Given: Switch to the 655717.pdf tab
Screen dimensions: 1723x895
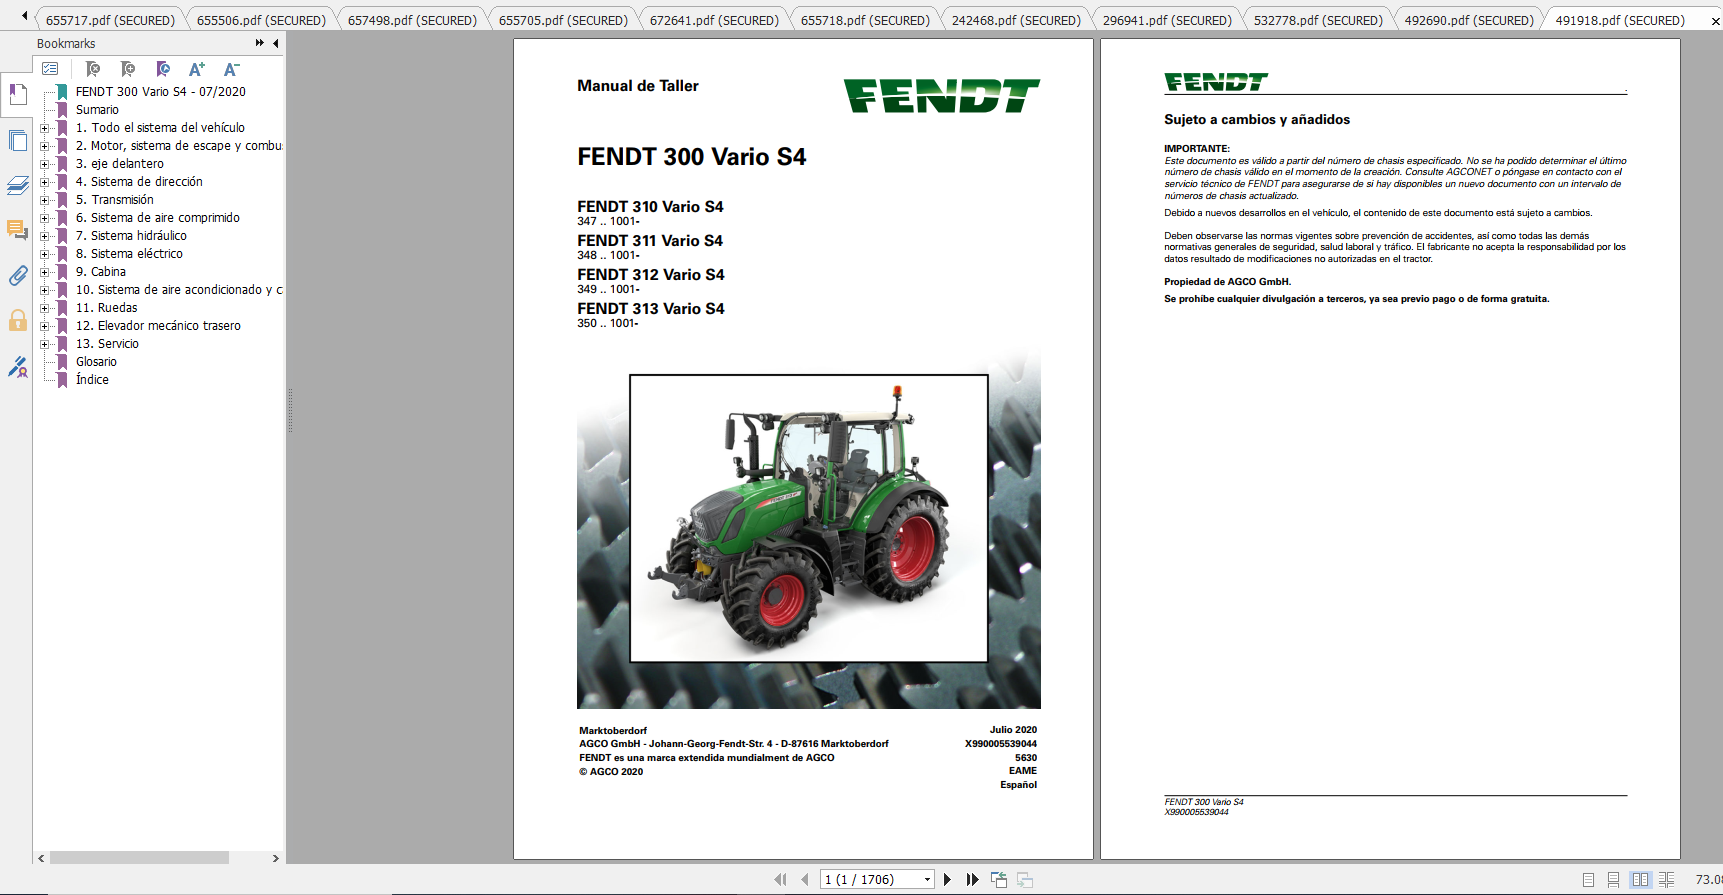Looking at the screenshot, I should pos(110,20).
